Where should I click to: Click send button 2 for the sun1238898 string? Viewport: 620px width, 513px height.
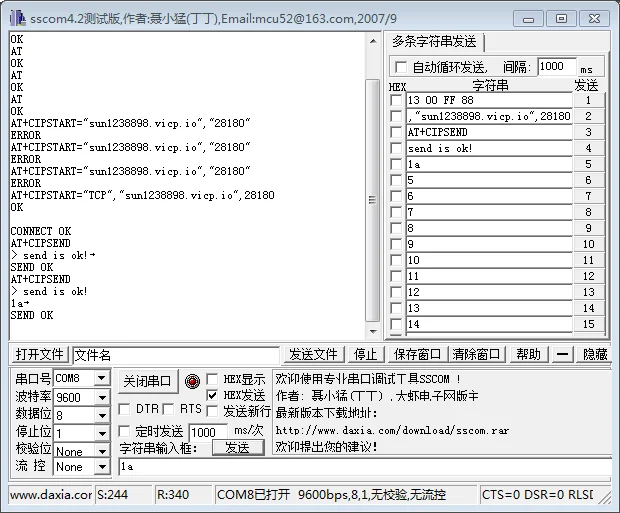[x=588, y=116]
